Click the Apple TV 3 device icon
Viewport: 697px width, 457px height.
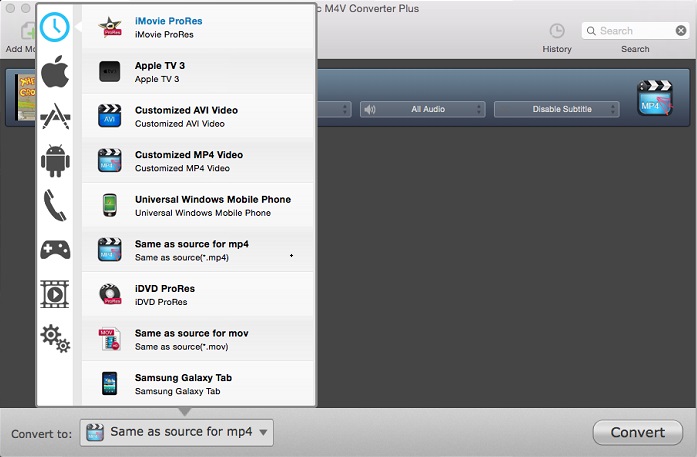tap(110, 72)
